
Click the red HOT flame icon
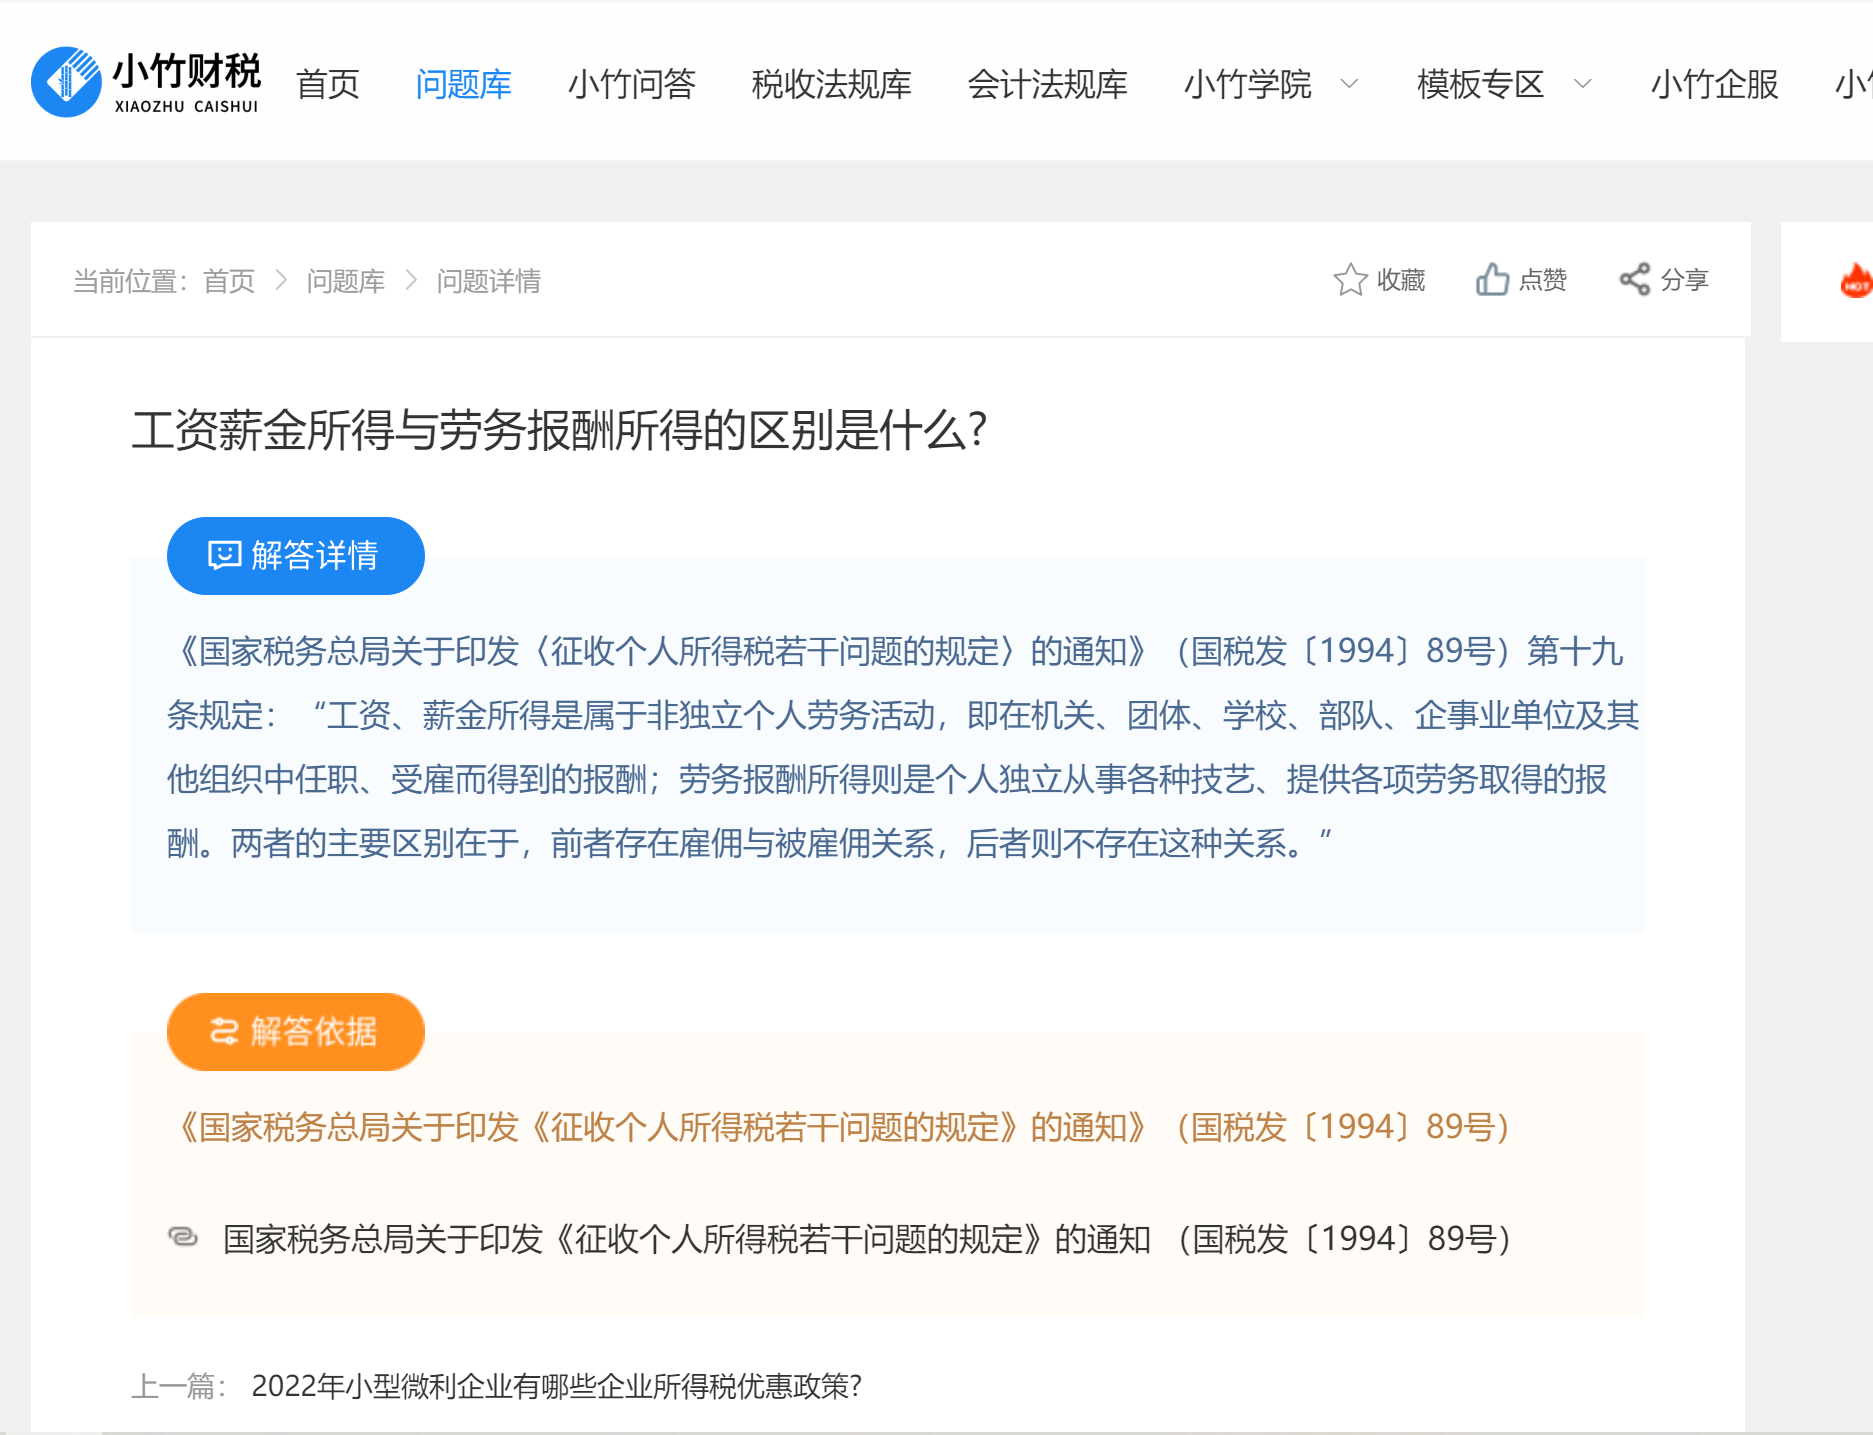(1855, 282)
